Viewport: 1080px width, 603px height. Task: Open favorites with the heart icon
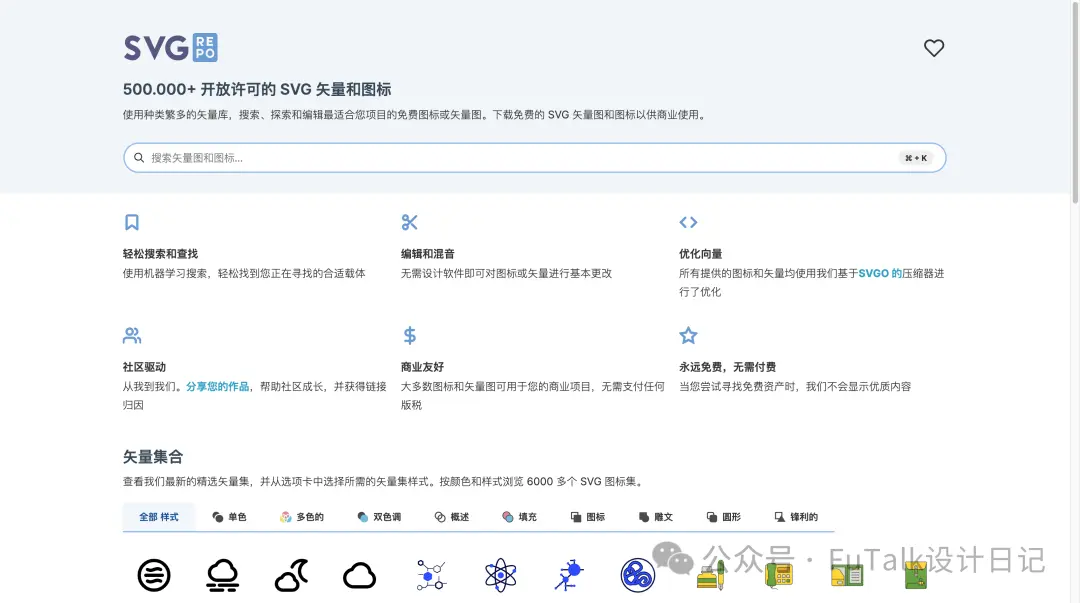pos(933,48)
